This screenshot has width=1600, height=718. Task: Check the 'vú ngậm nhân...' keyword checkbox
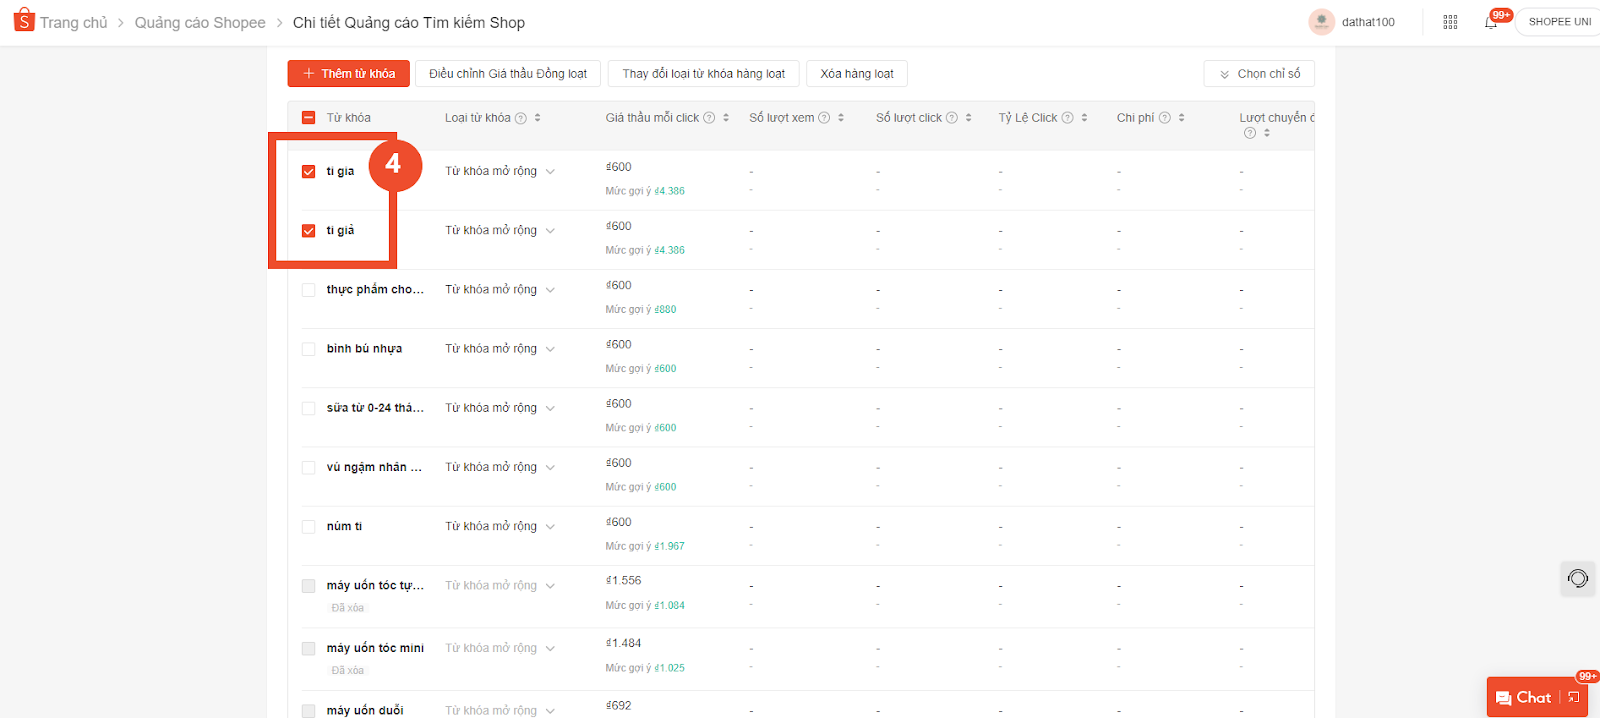308,467
